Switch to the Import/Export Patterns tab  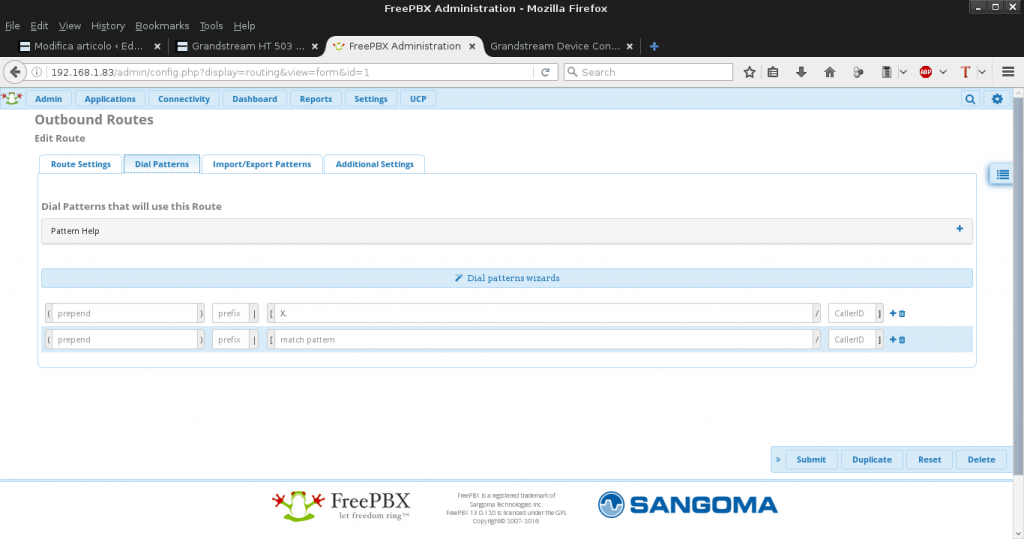click(262, 164)
